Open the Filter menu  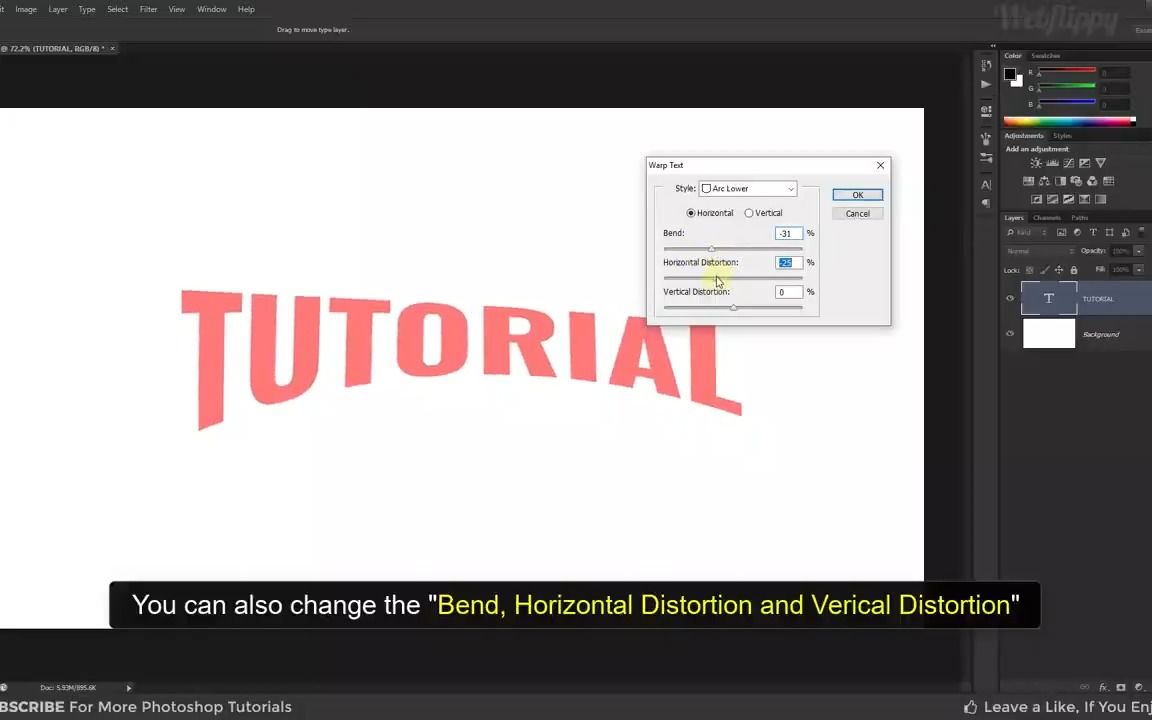148,9
